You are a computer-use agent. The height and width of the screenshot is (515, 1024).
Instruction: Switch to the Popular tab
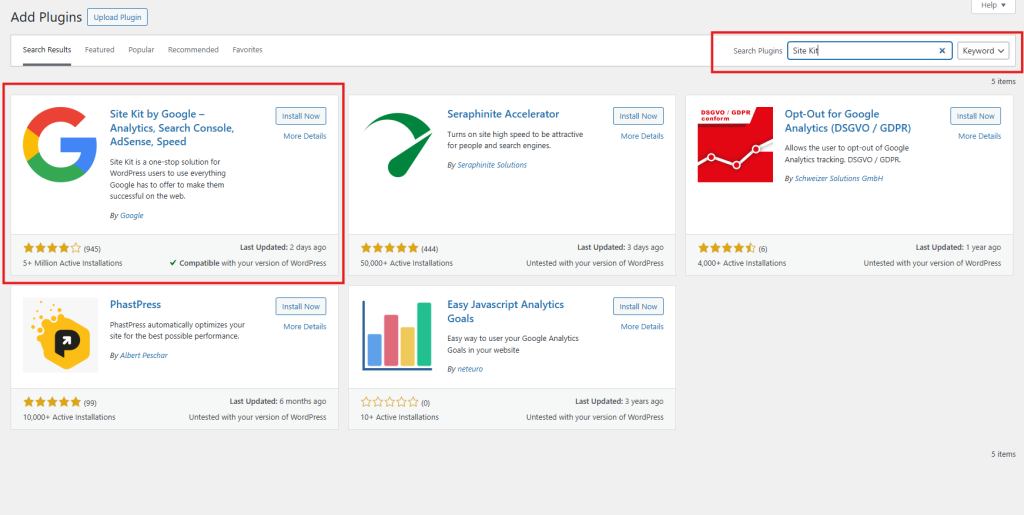(141, 50)
